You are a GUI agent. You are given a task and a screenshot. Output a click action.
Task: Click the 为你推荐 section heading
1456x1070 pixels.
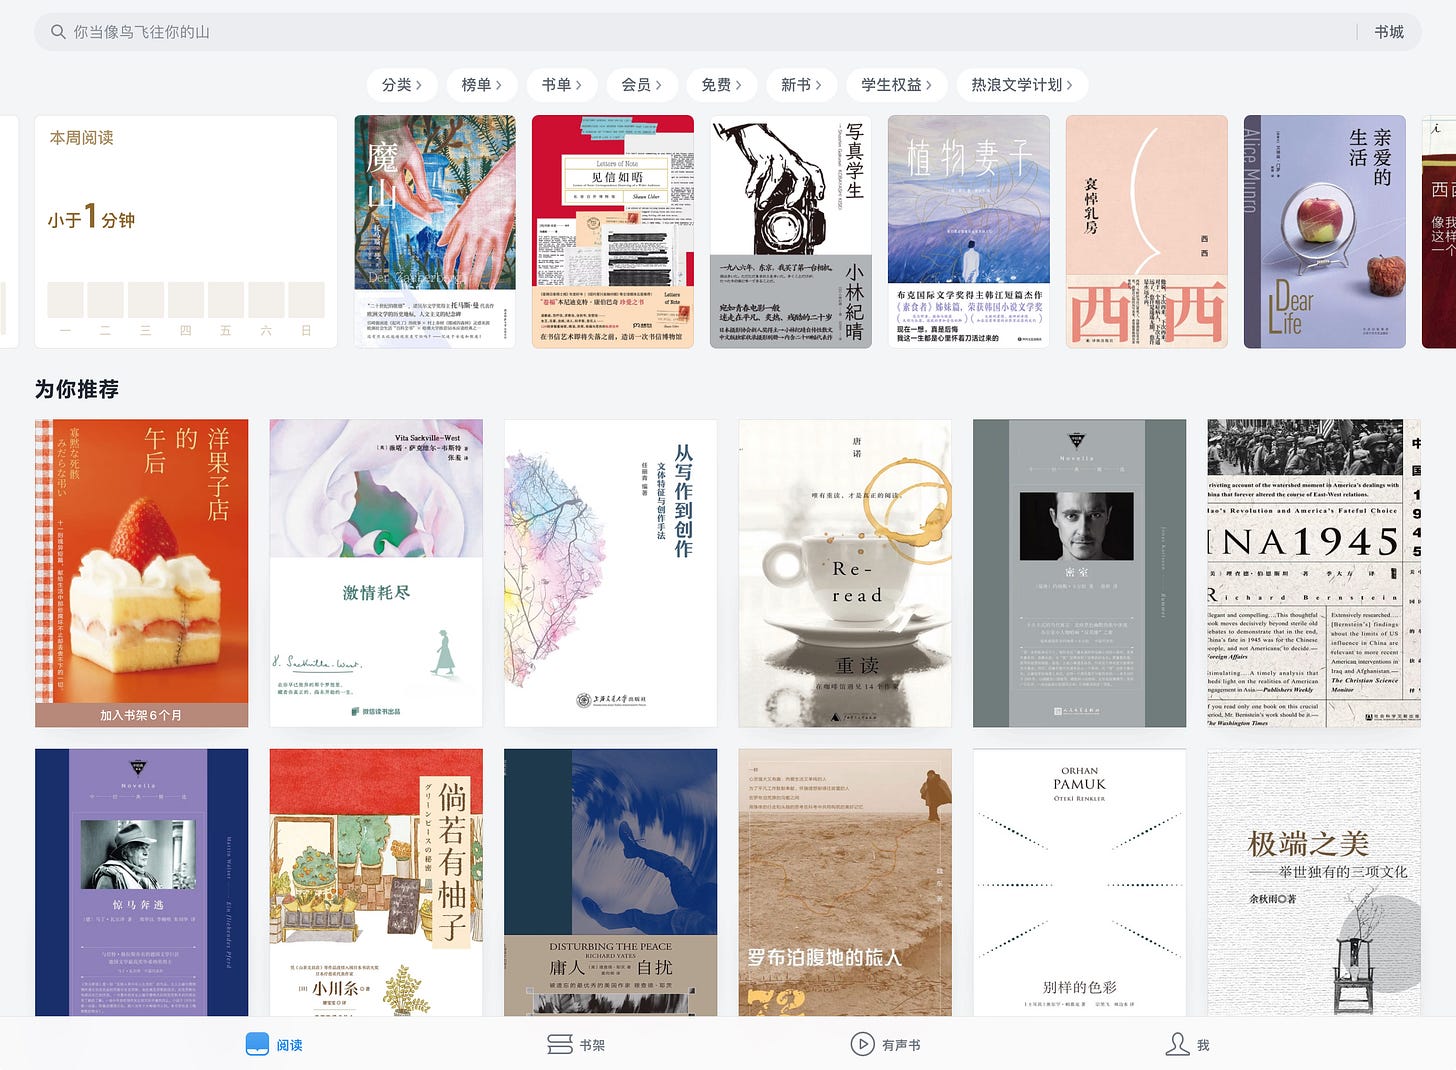tap(77, 389)
